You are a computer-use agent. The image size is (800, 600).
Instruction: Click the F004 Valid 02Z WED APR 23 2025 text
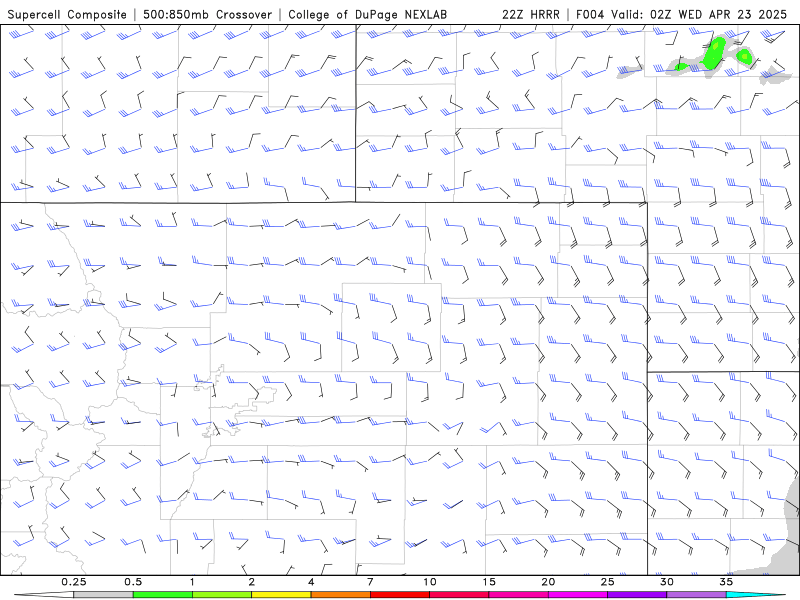point(681,14)
